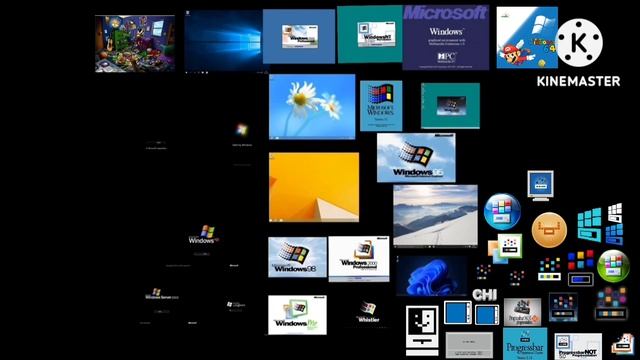Screen dimensions: 640x360
Task: Open the Whistler boot logo
Action: (x=368, y=312)
